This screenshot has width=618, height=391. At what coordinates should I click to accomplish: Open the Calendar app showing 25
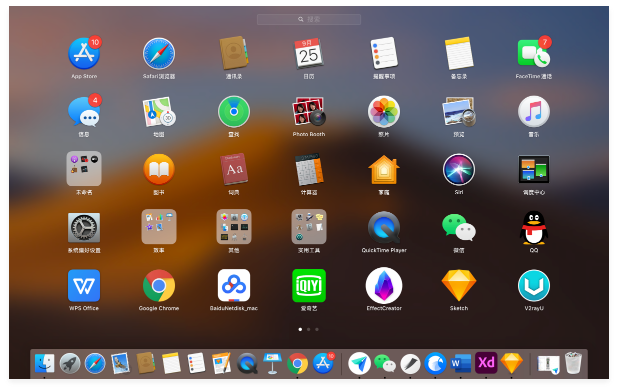click(309, 53)
